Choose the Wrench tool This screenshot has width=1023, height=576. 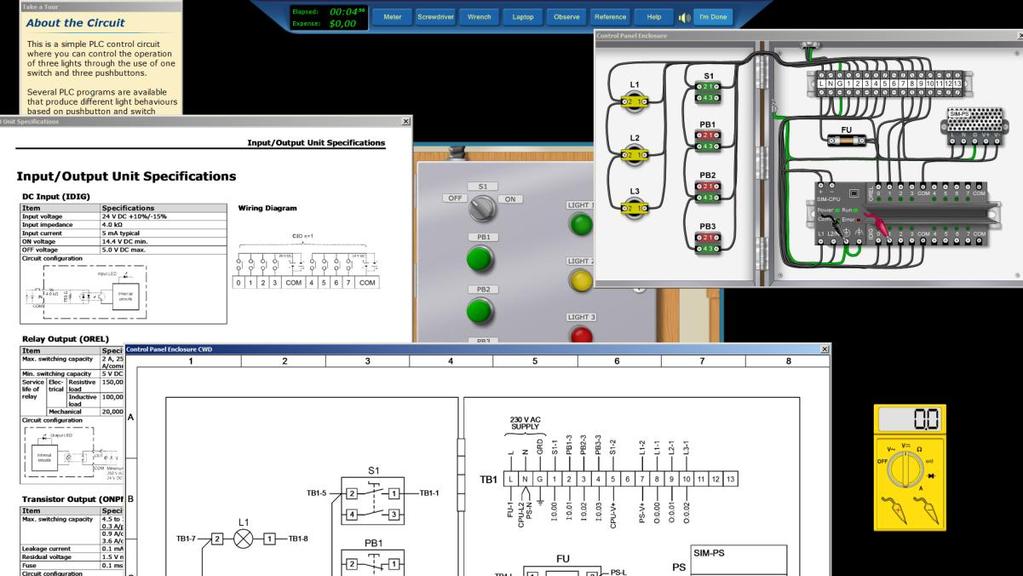(479, 17)
